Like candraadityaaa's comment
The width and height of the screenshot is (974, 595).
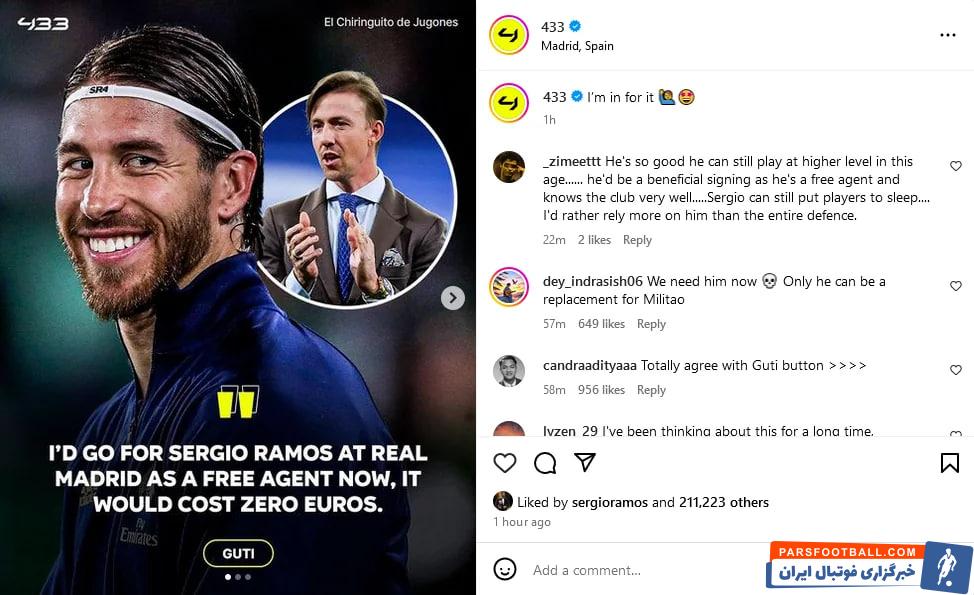click(955, 370)
